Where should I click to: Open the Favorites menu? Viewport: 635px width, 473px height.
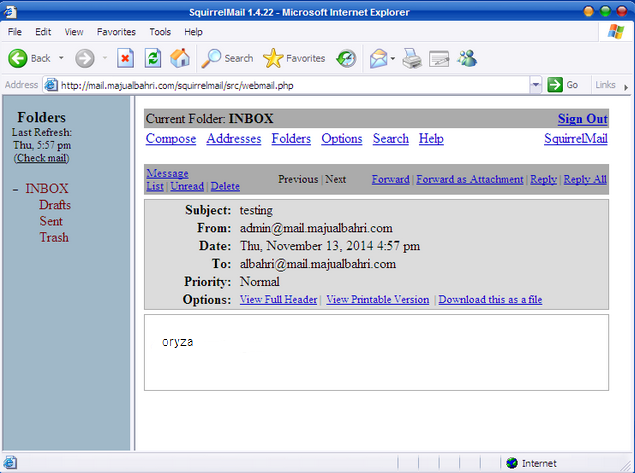tap(116, 32)
